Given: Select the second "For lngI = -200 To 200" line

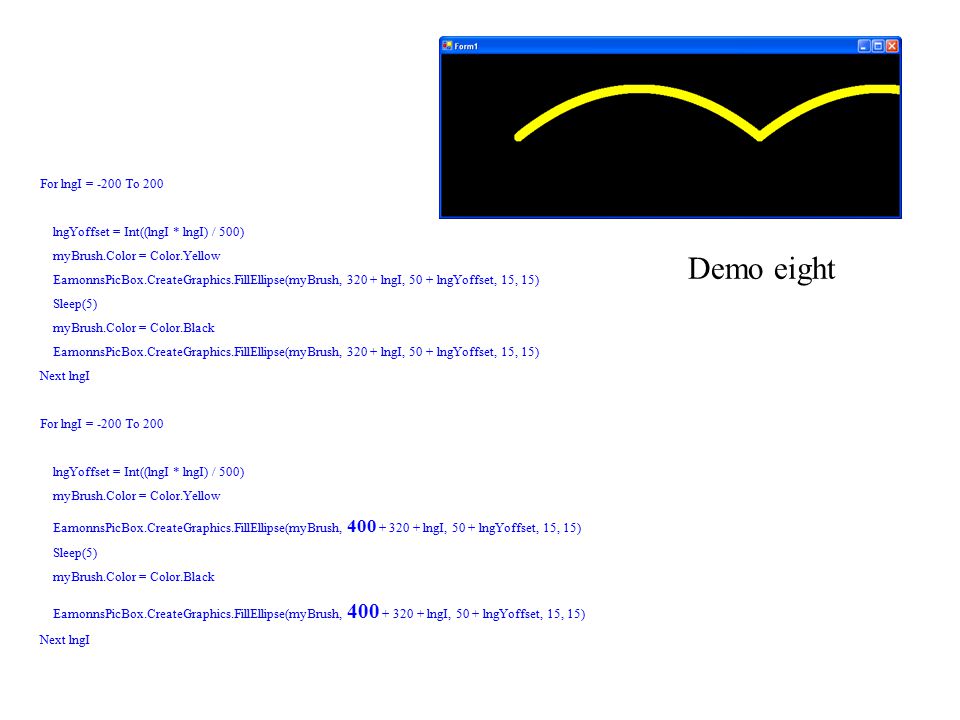Looking at the screenshot, I should point(102,424).
